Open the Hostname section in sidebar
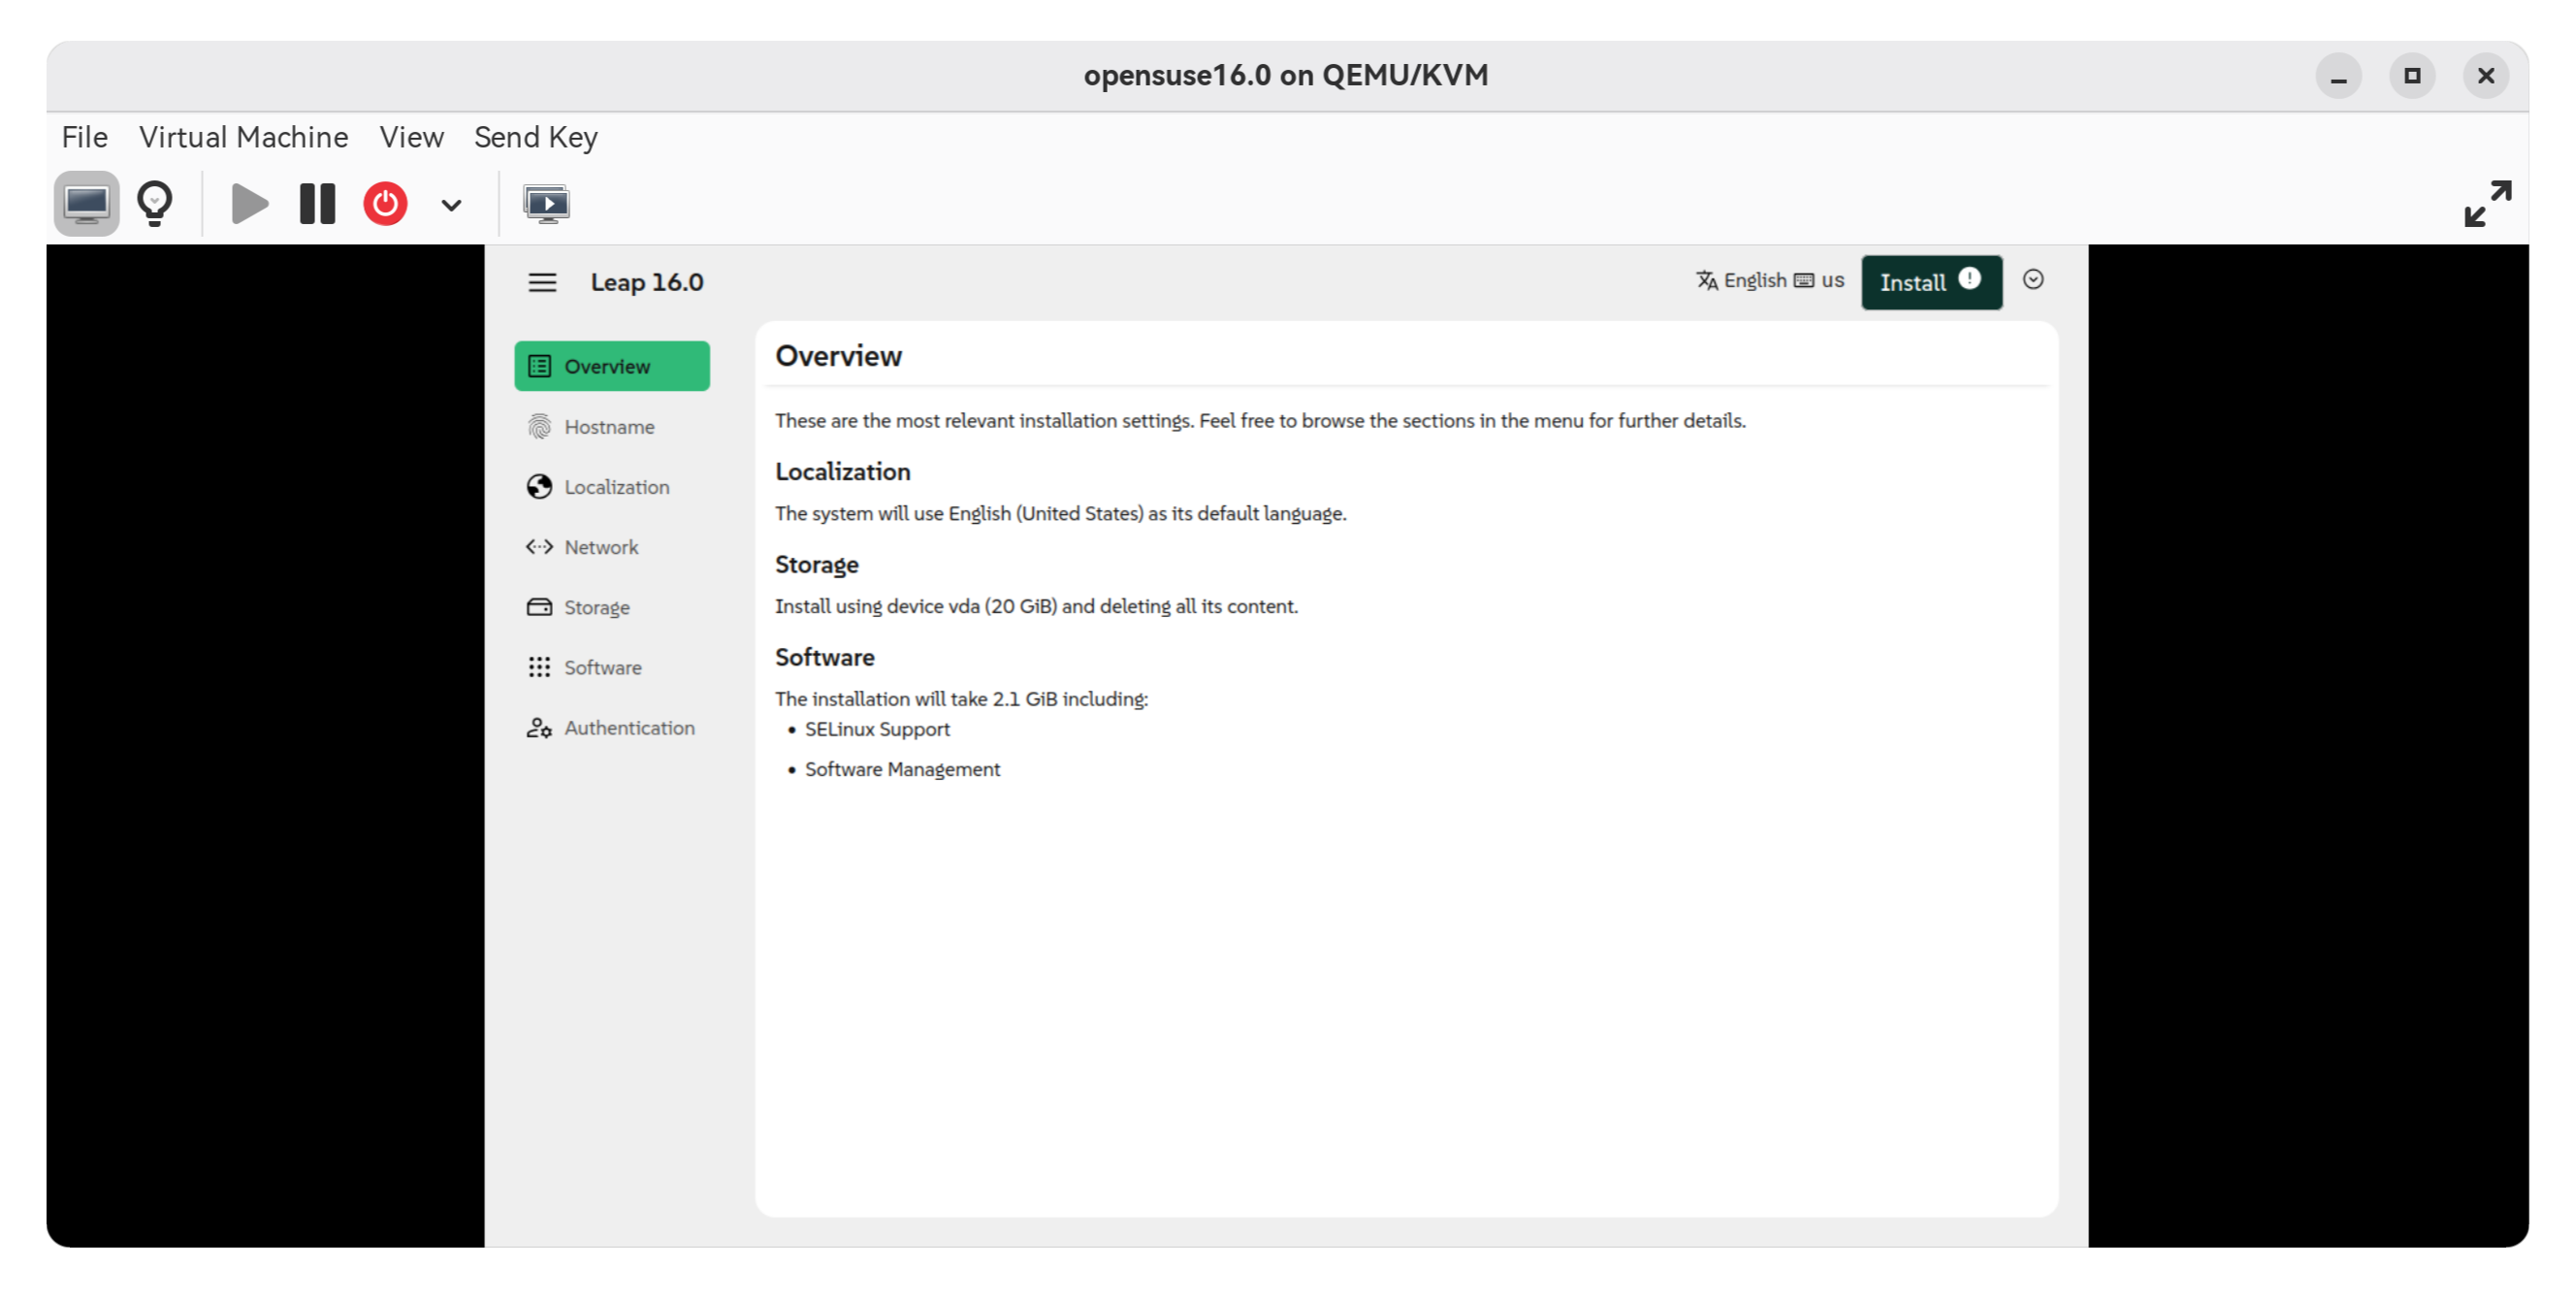This screenshot has height=1300, width=2576. 608,427
